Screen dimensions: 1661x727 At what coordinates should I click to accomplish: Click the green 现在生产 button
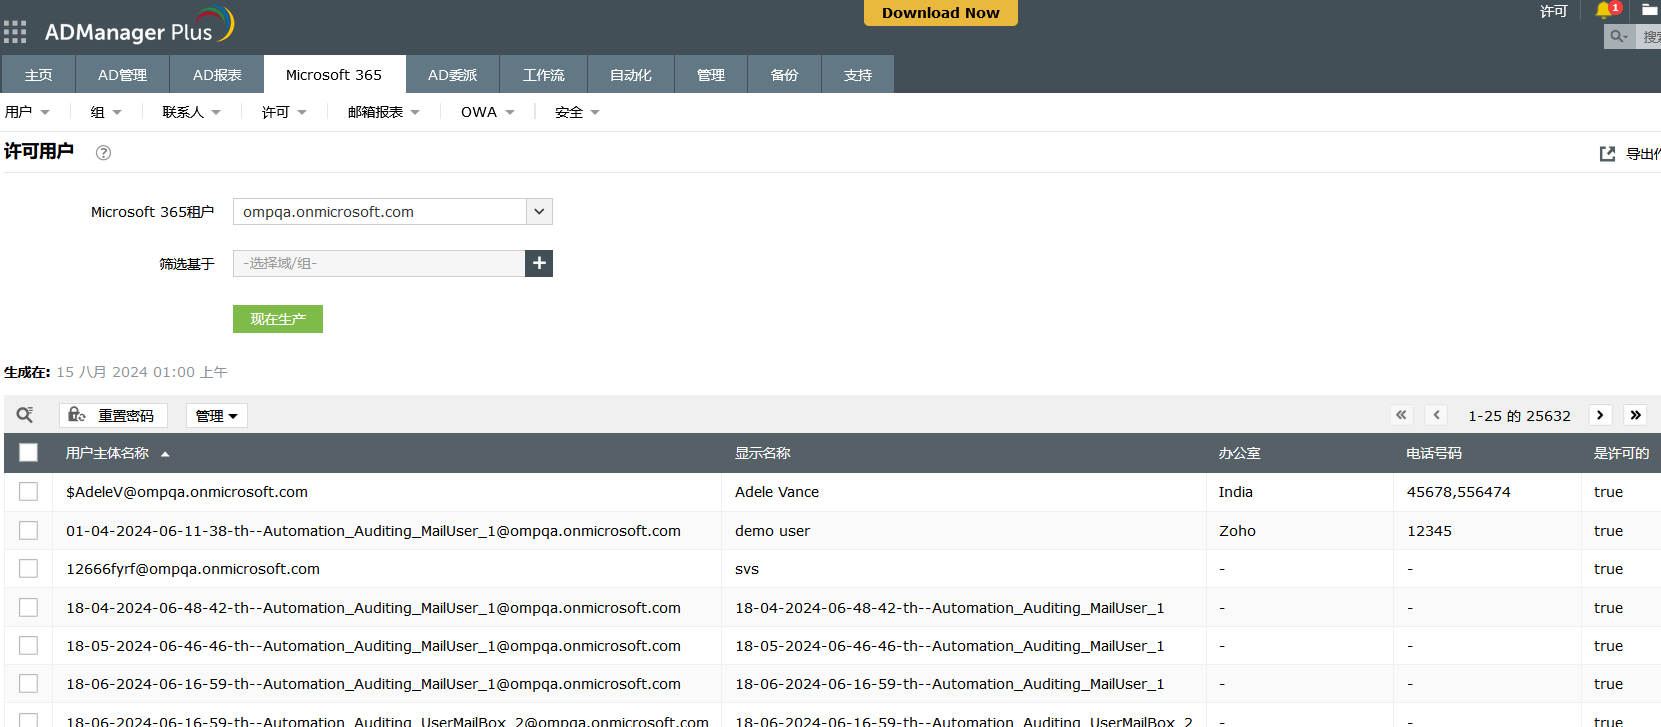click(278, 319)
